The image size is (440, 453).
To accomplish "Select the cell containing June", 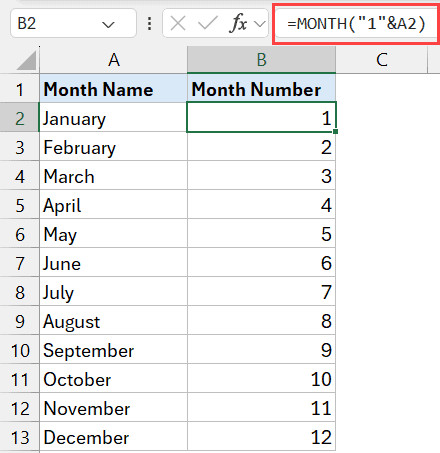I will (113, 262).
